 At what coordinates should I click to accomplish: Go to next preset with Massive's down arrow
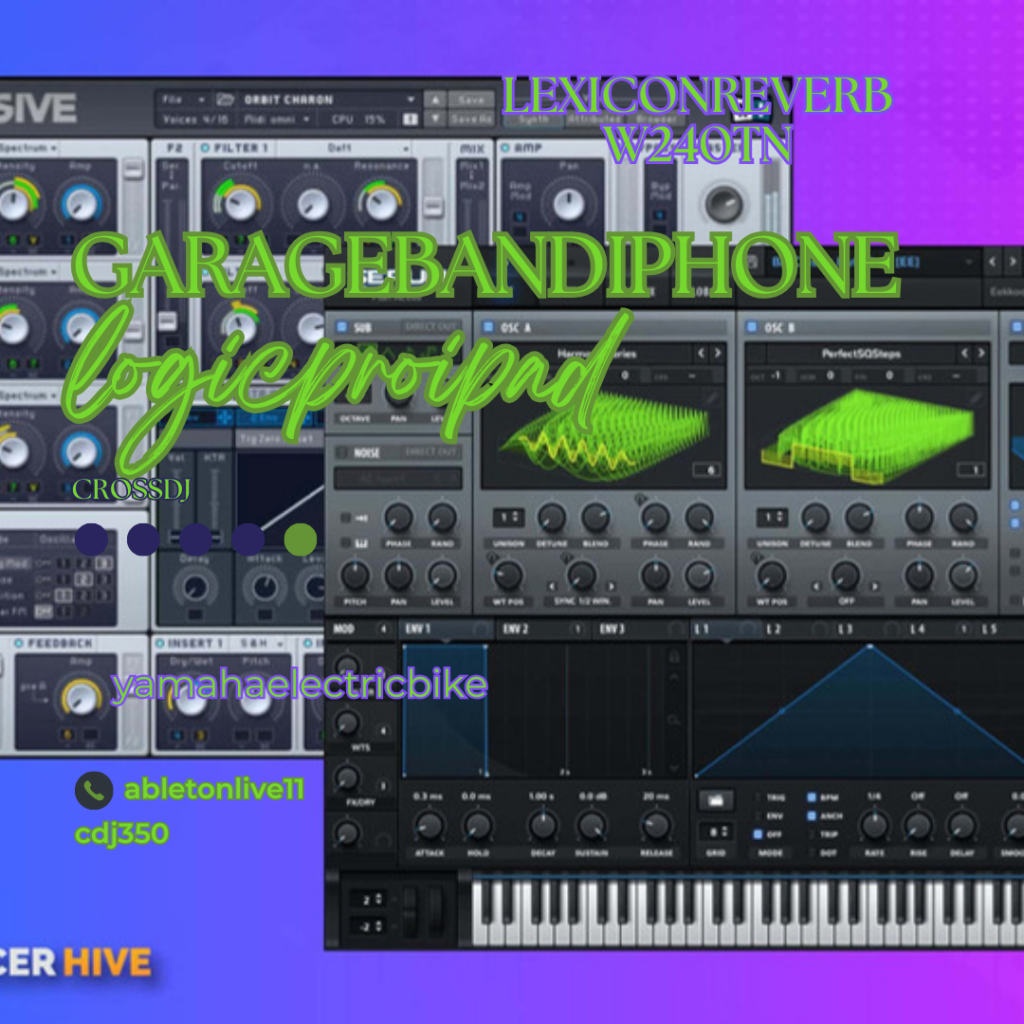tap(435, 119)
